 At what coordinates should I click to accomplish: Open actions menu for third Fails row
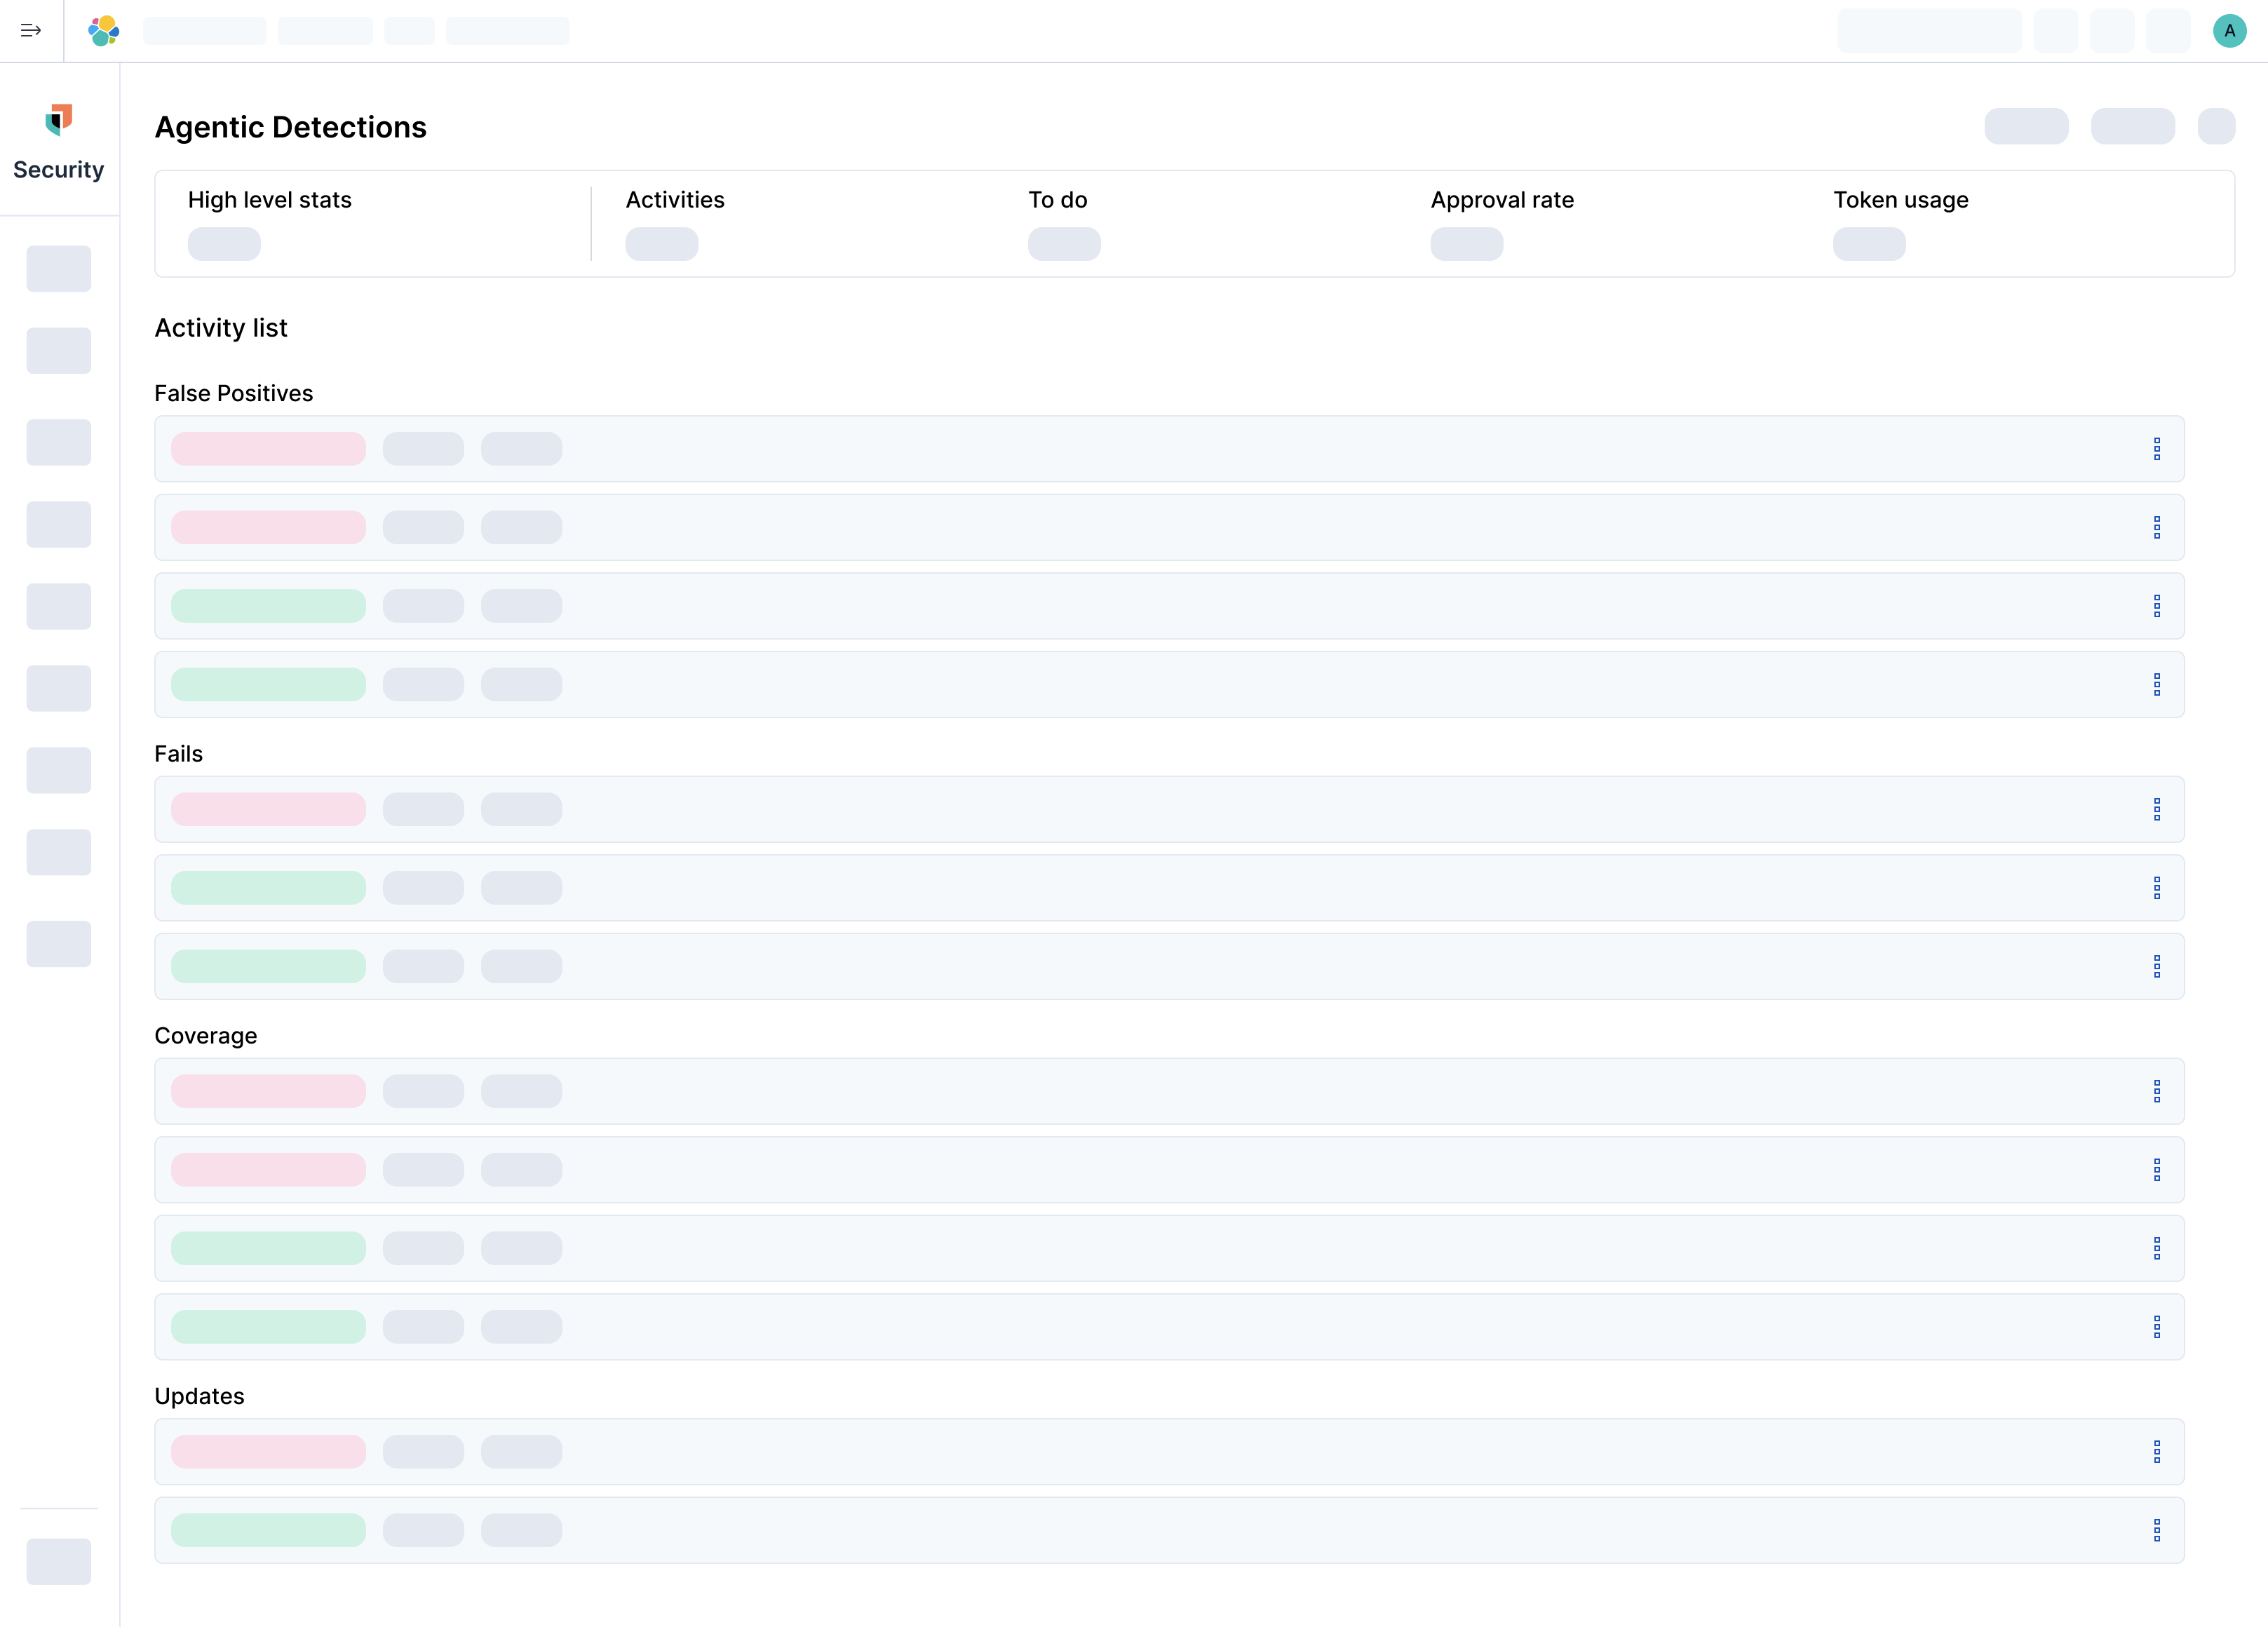[x=2156, y=966]
